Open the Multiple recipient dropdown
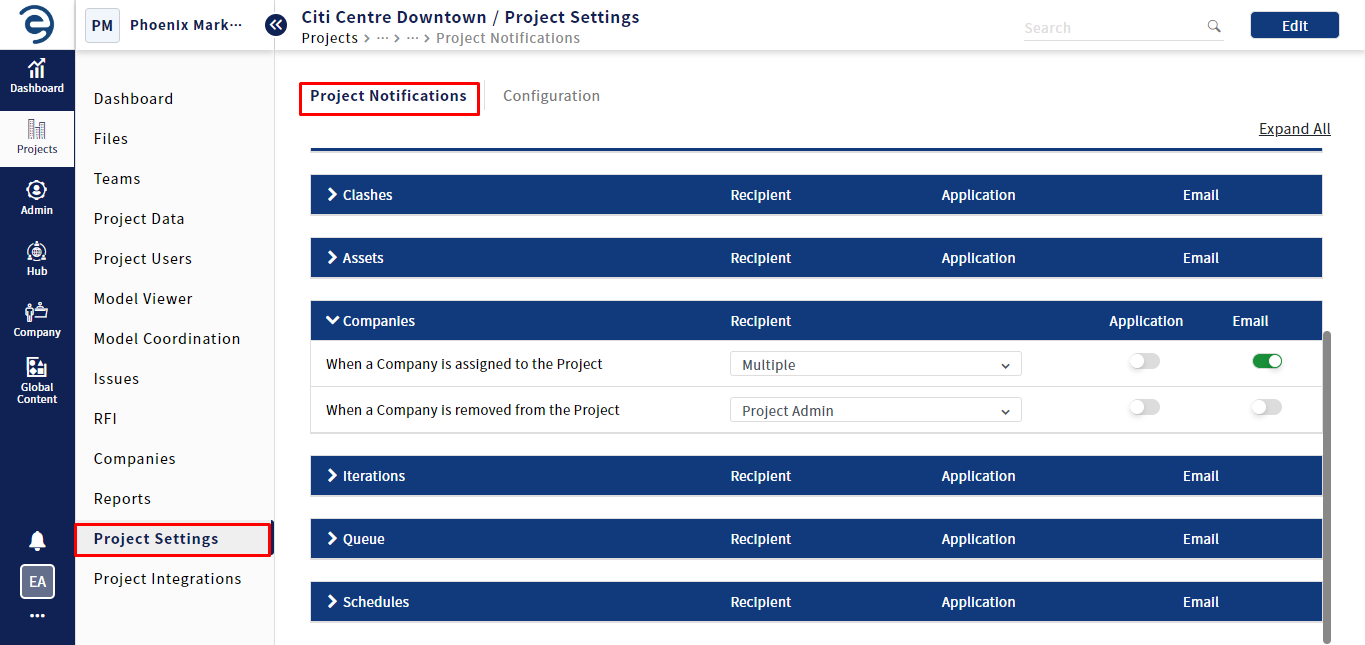The image size is (1365, 645). 876,364
